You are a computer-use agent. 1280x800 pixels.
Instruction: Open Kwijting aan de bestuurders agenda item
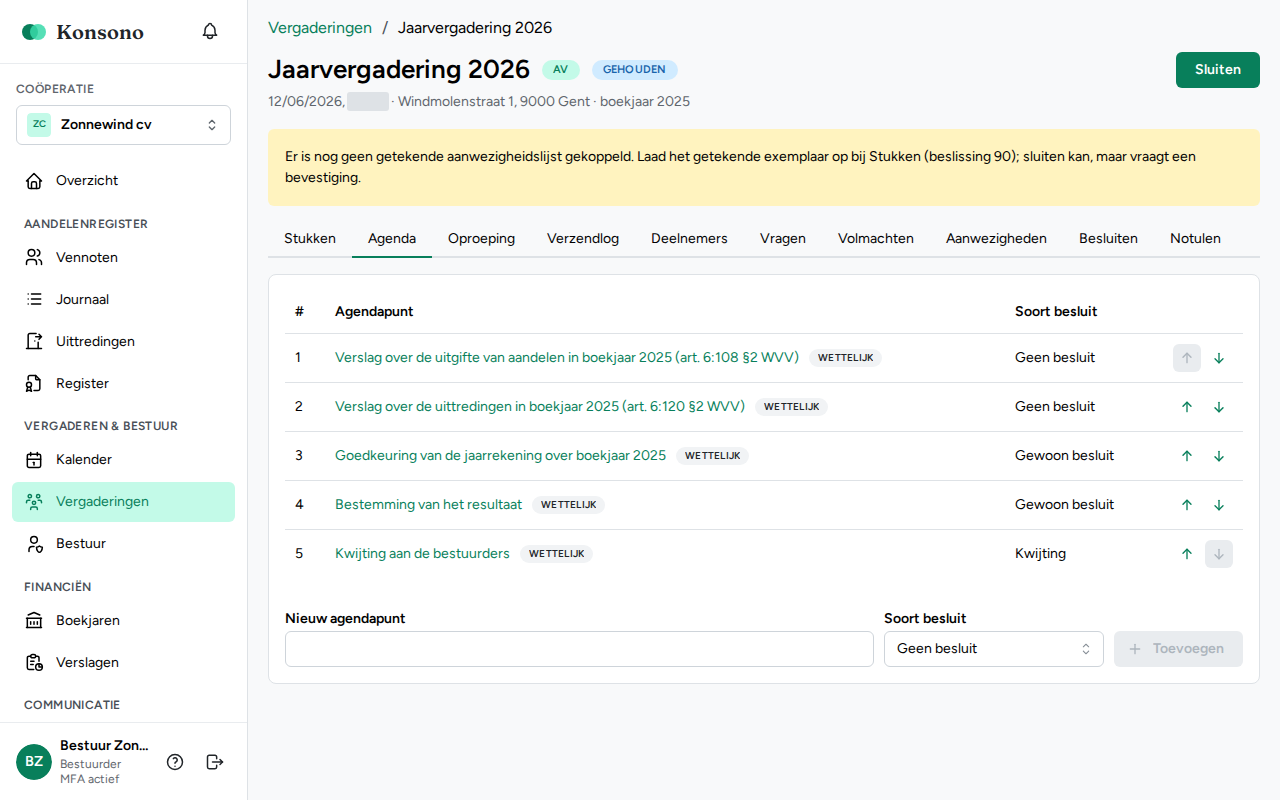(422, 554)
